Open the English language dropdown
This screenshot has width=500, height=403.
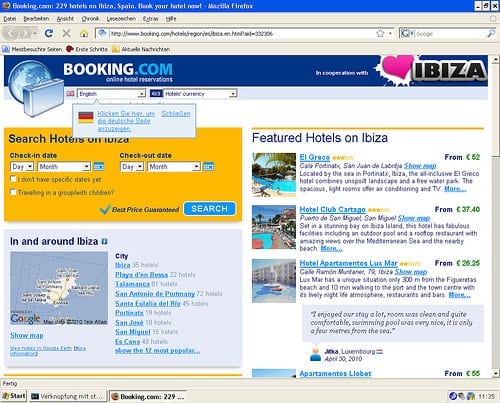[111, 94]
